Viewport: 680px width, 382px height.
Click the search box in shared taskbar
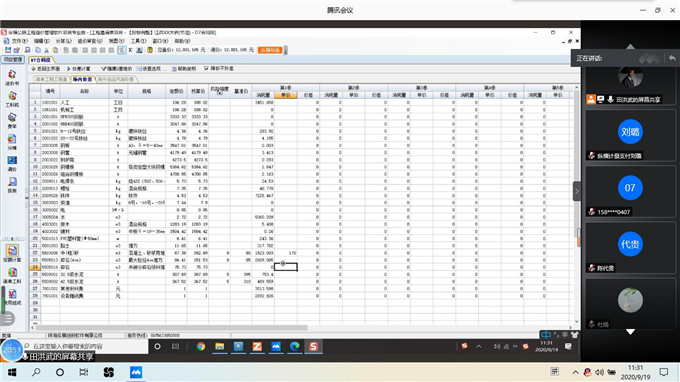pyautogui.click(x=85, y=346)
